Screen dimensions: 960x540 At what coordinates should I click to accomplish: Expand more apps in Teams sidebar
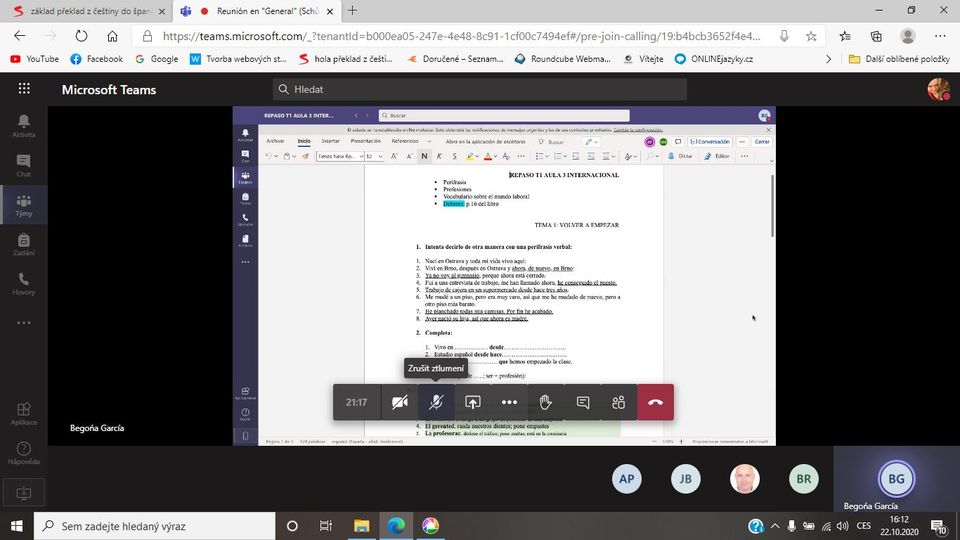pyautogui.click(x=23, y=323)
